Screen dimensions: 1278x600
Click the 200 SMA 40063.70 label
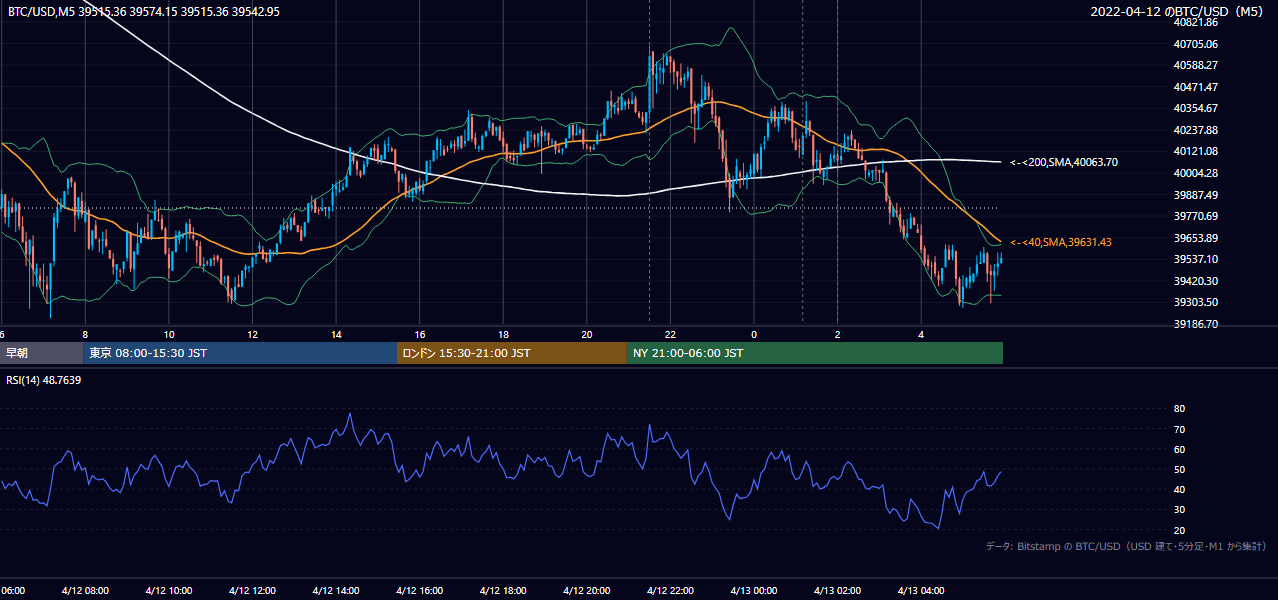(x=1063, y=162)
